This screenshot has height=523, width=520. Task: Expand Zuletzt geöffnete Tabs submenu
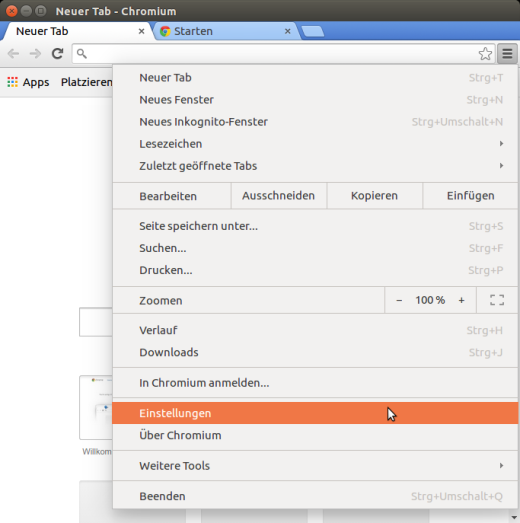(x=315, y=165)
